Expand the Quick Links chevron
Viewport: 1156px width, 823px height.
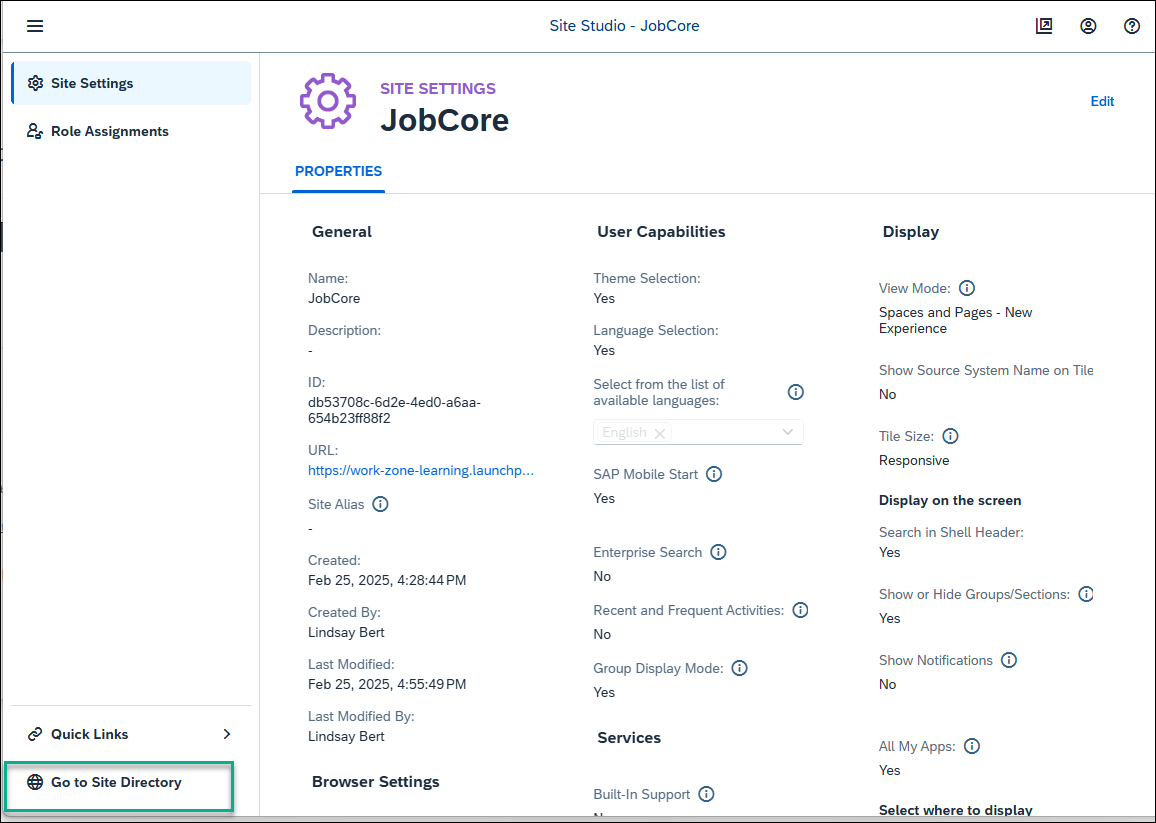227,734
